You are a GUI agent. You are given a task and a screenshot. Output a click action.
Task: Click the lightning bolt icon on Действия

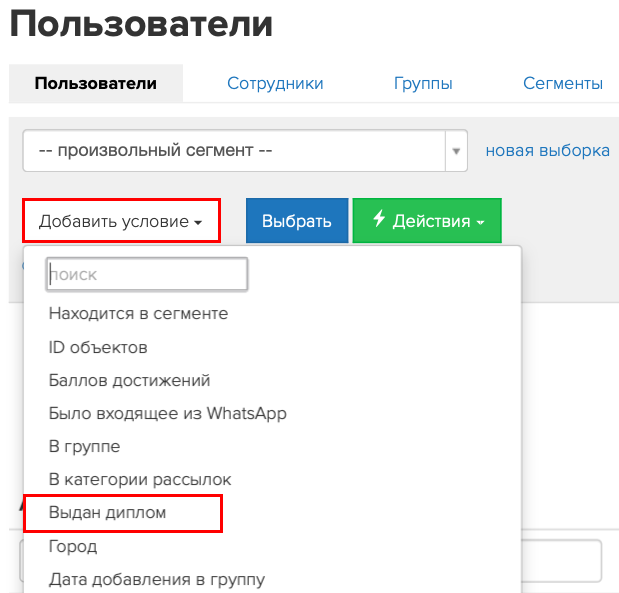(x=379, y=219)
